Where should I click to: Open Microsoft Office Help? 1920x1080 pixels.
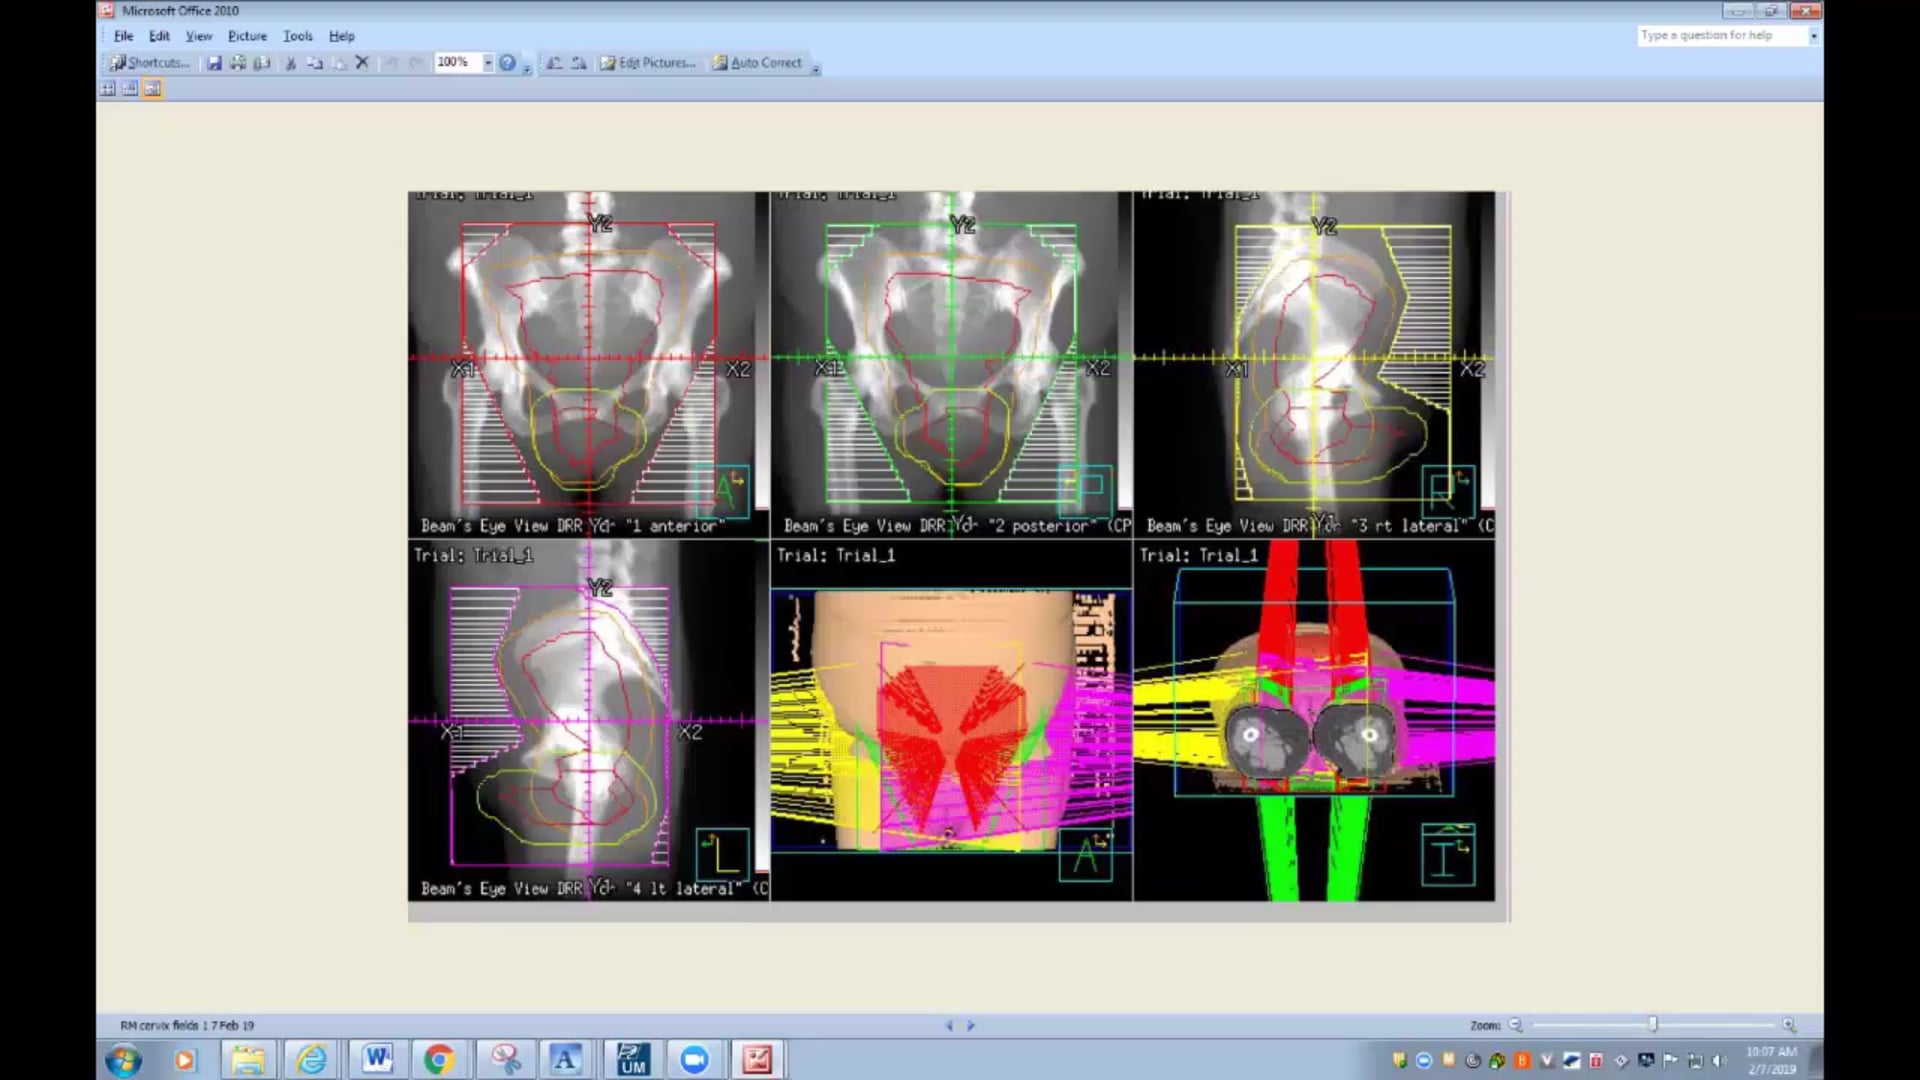(508, 63)
